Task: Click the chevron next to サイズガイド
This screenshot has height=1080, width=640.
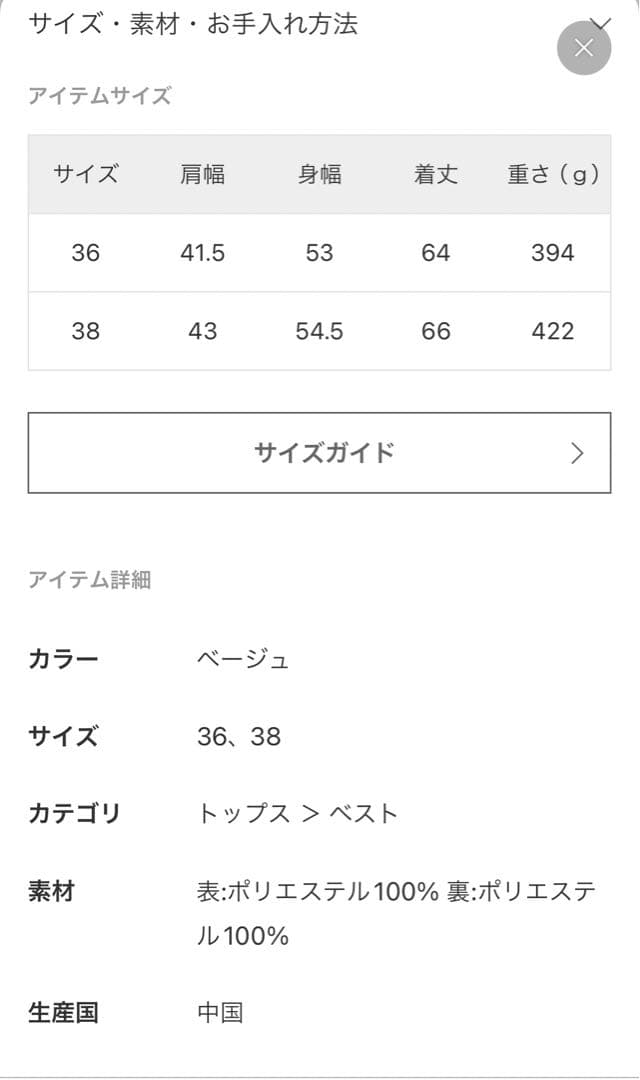Action: (578, 452)
